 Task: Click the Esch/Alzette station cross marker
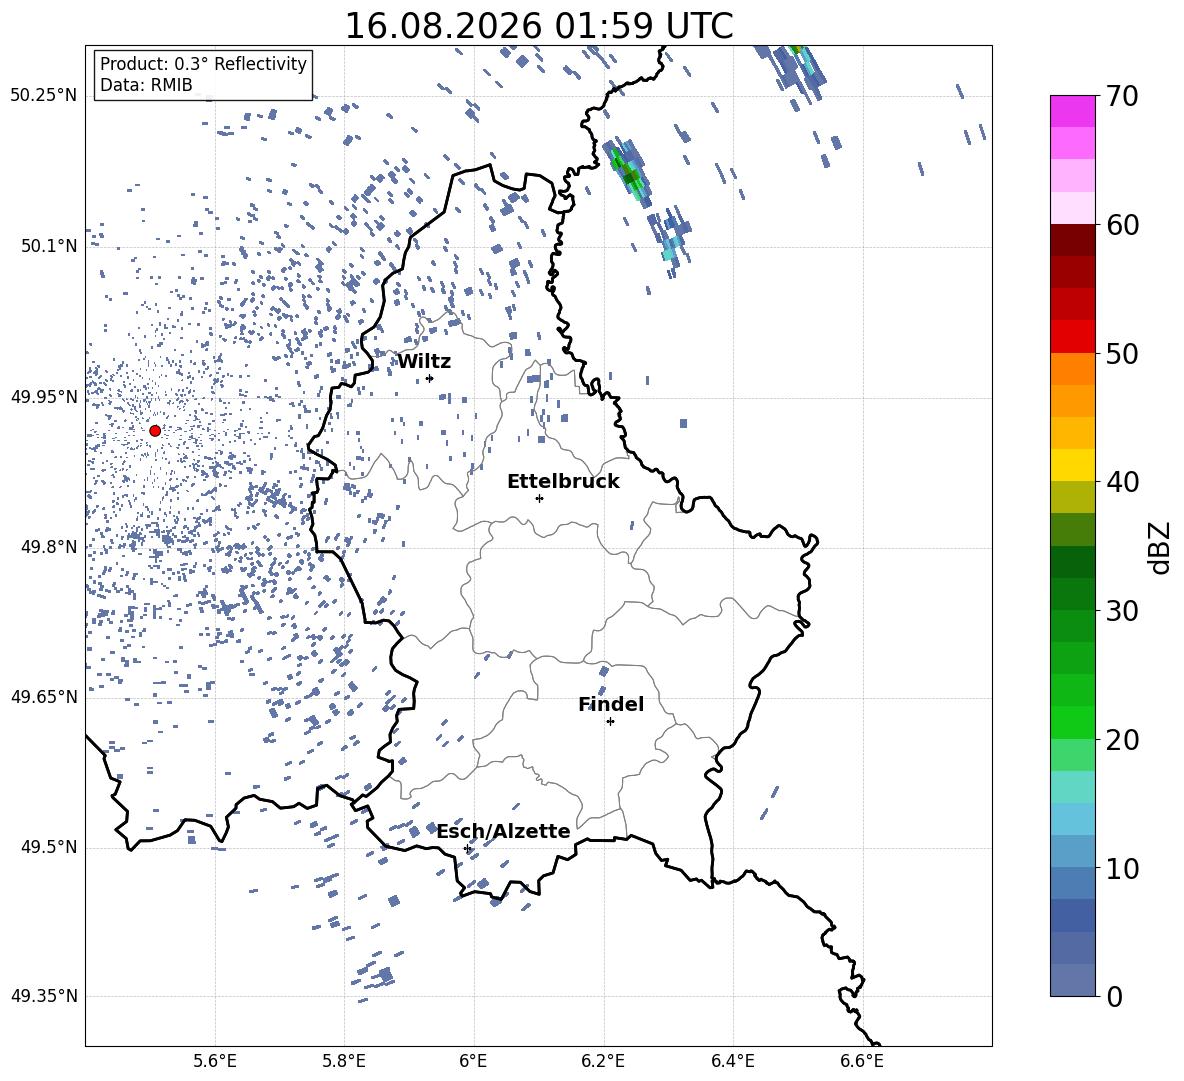[x=467, y=848]
